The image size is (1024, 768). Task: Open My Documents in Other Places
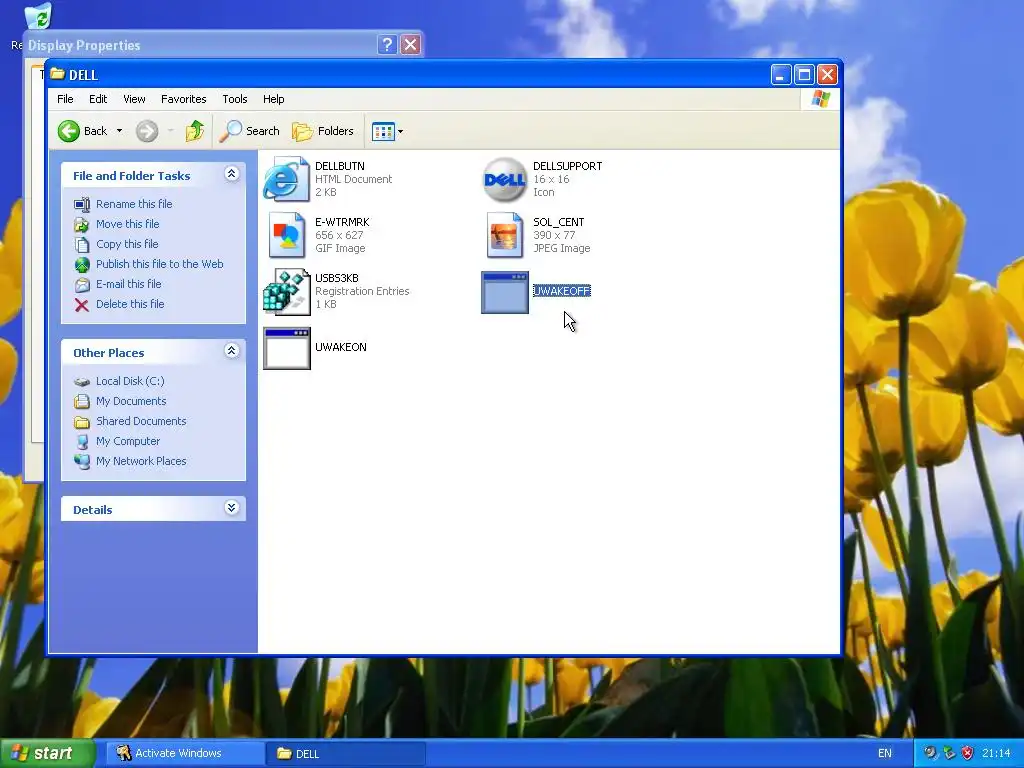tap(131, 401)
